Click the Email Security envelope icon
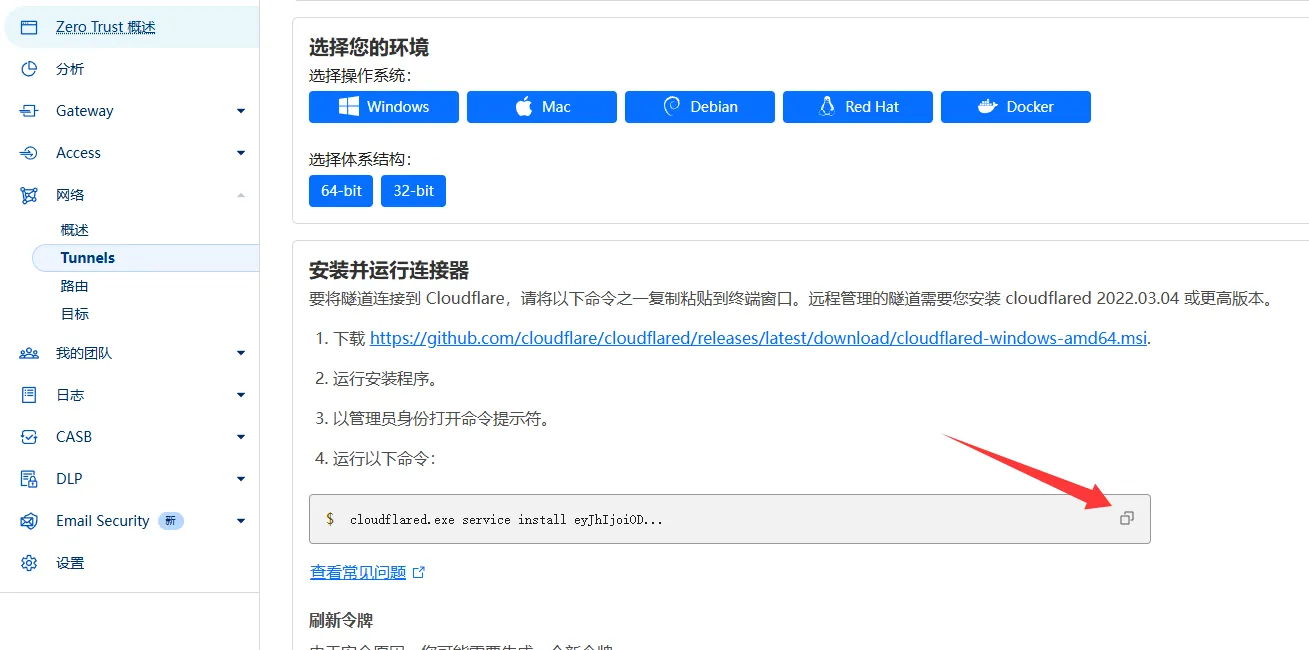Viewport: 1309px width, 650px height. coord(29,521)
